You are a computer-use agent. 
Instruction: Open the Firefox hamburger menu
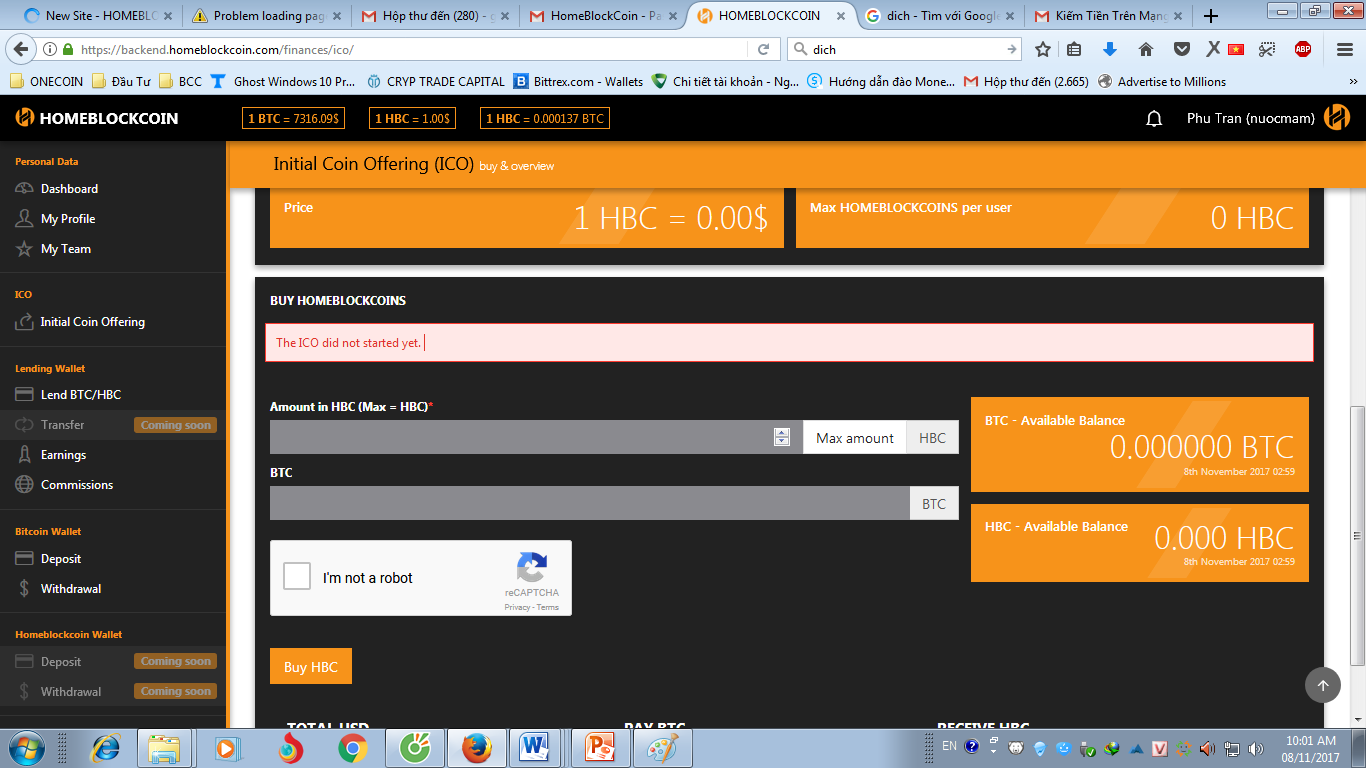click(x=1345, y=49)
